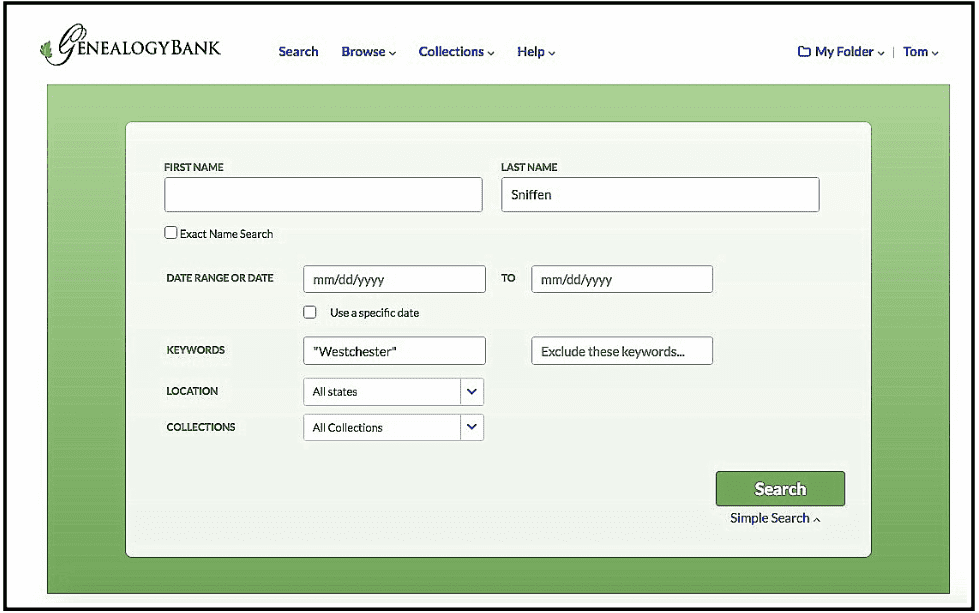Click the end date field after TO
Viewport: 979px width, 613px height.
tap(622, 279)
